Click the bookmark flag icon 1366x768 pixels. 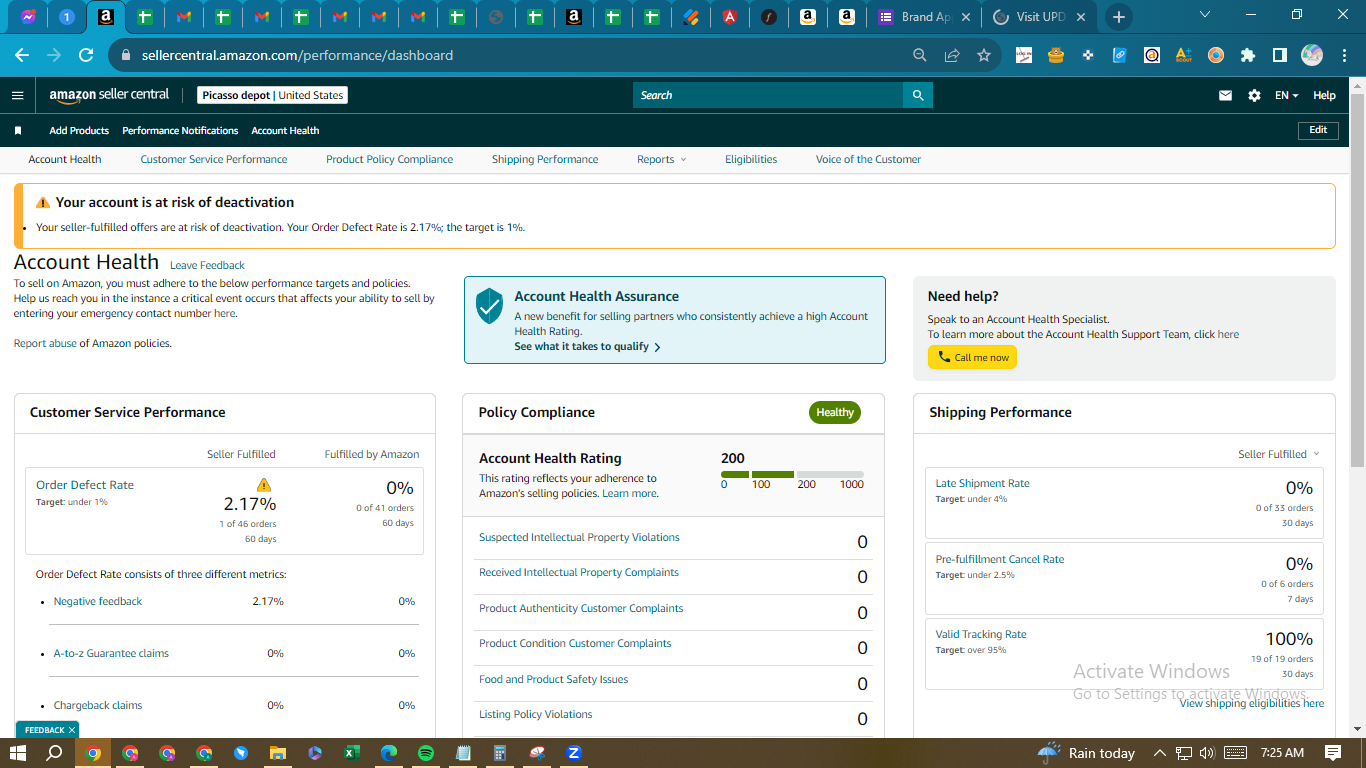[18, 130]
